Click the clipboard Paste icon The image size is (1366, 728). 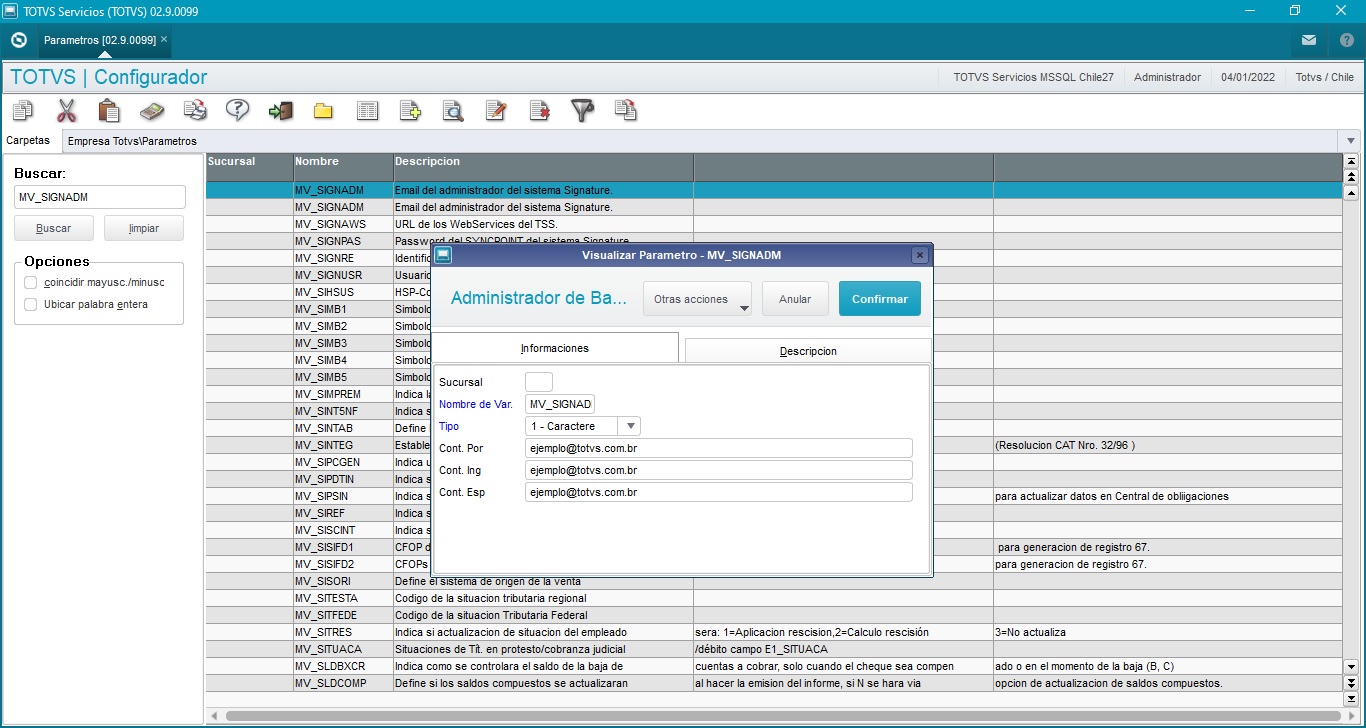point(109,110)
